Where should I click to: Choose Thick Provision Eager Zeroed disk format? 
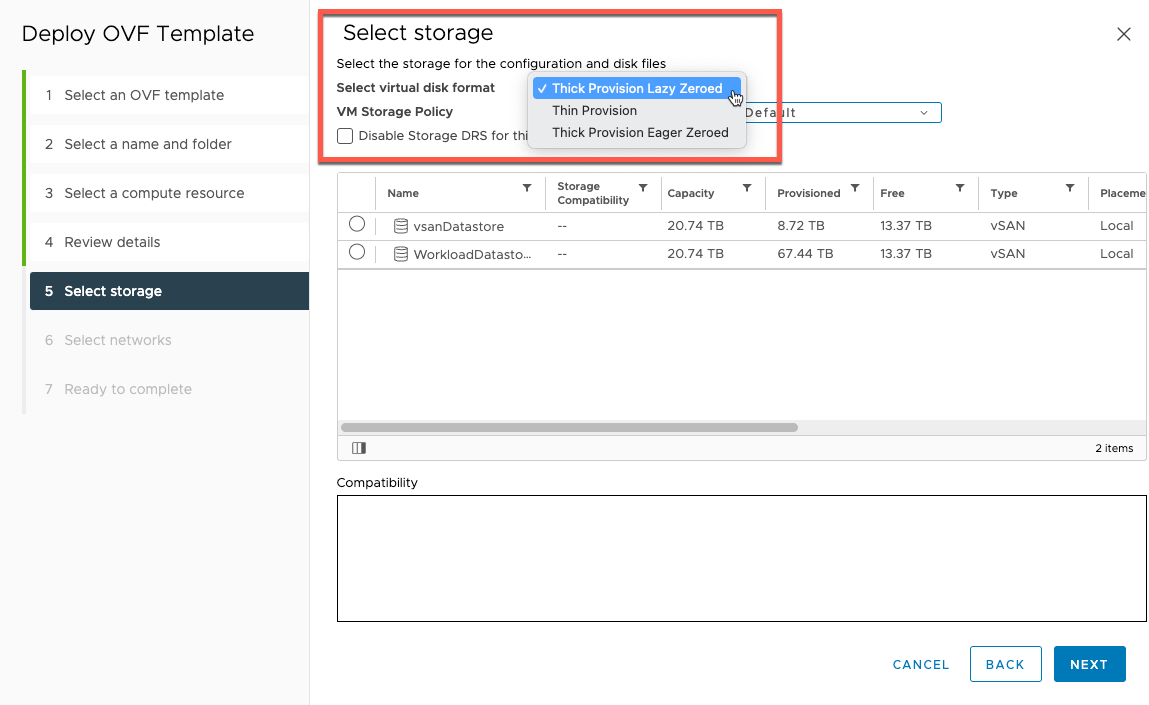coord(640,132)
